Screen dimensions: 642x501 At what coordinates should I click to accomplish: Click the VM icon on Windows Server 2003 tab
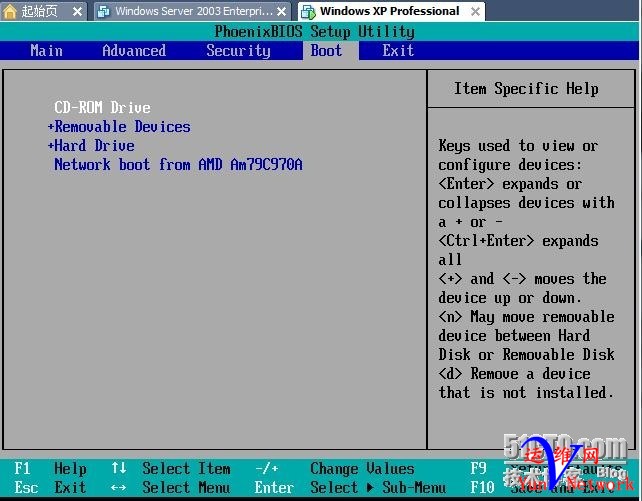(x=103, y=11)
